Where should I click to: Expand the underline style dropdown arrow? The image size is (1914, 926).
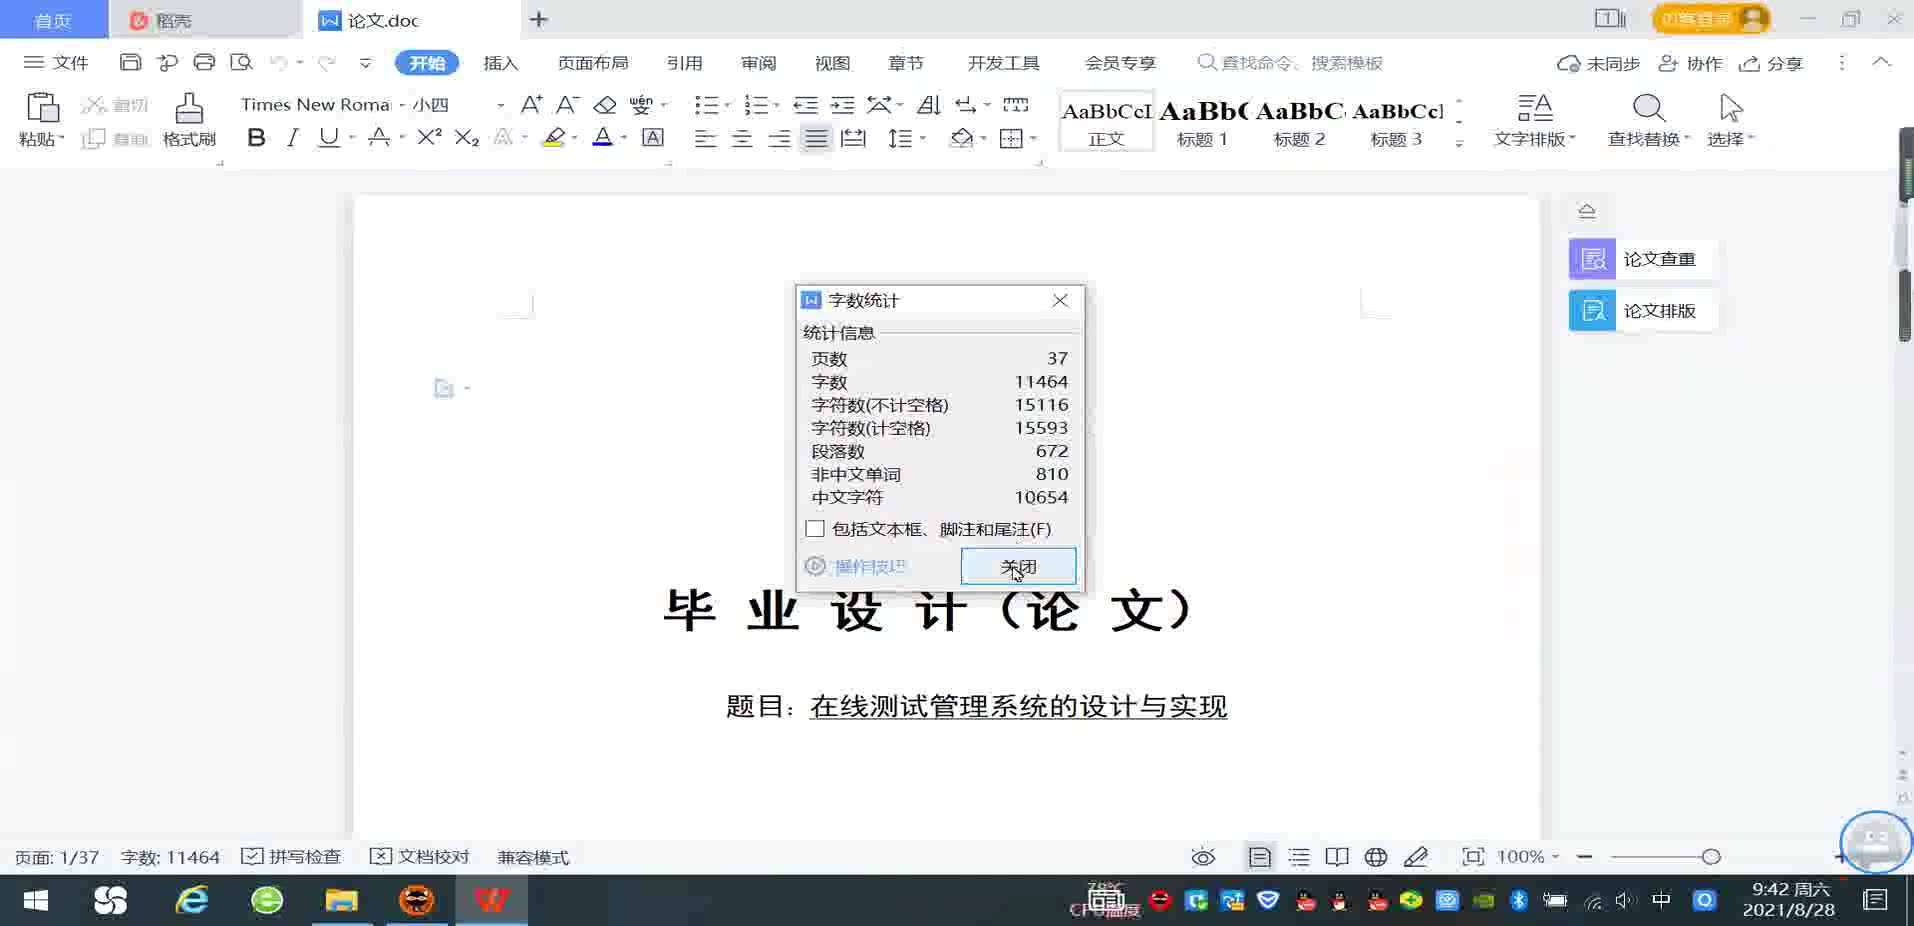pos(352,138)
